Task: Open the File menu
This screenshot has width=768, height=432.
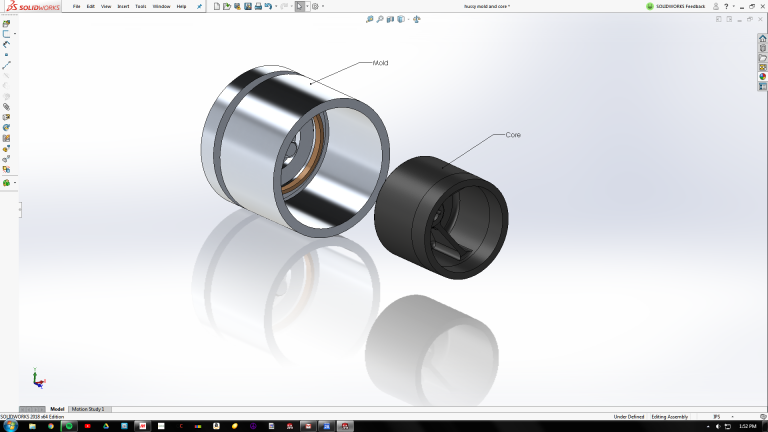Action: [76, 6]
